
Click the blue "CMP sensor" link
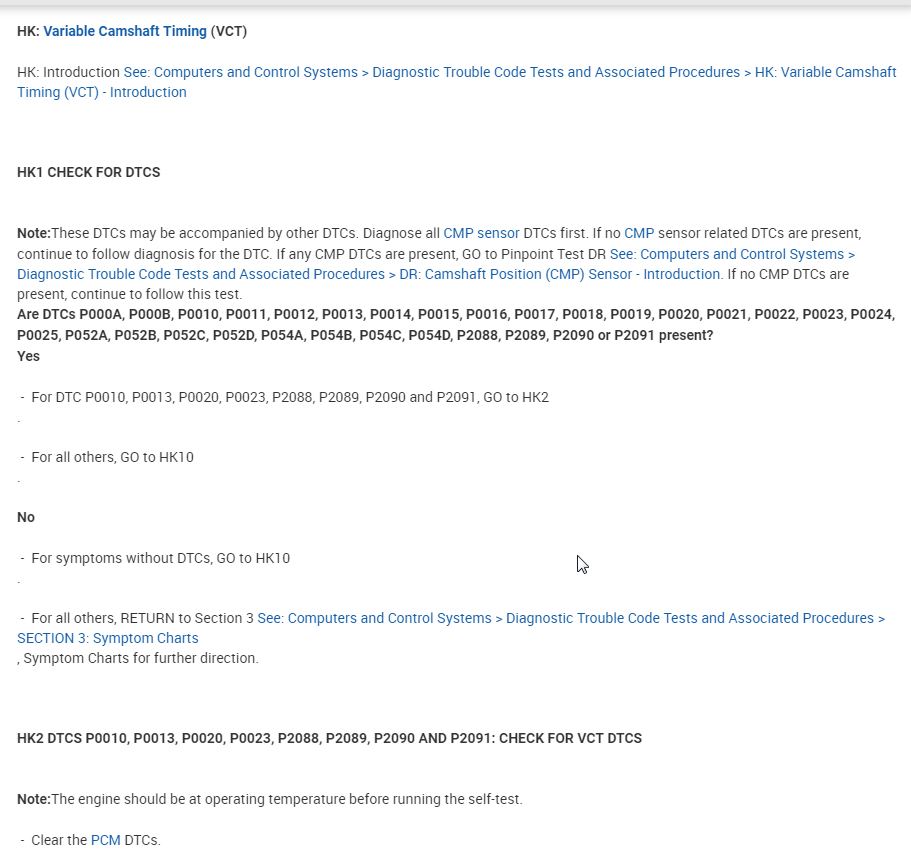point(481,233)
